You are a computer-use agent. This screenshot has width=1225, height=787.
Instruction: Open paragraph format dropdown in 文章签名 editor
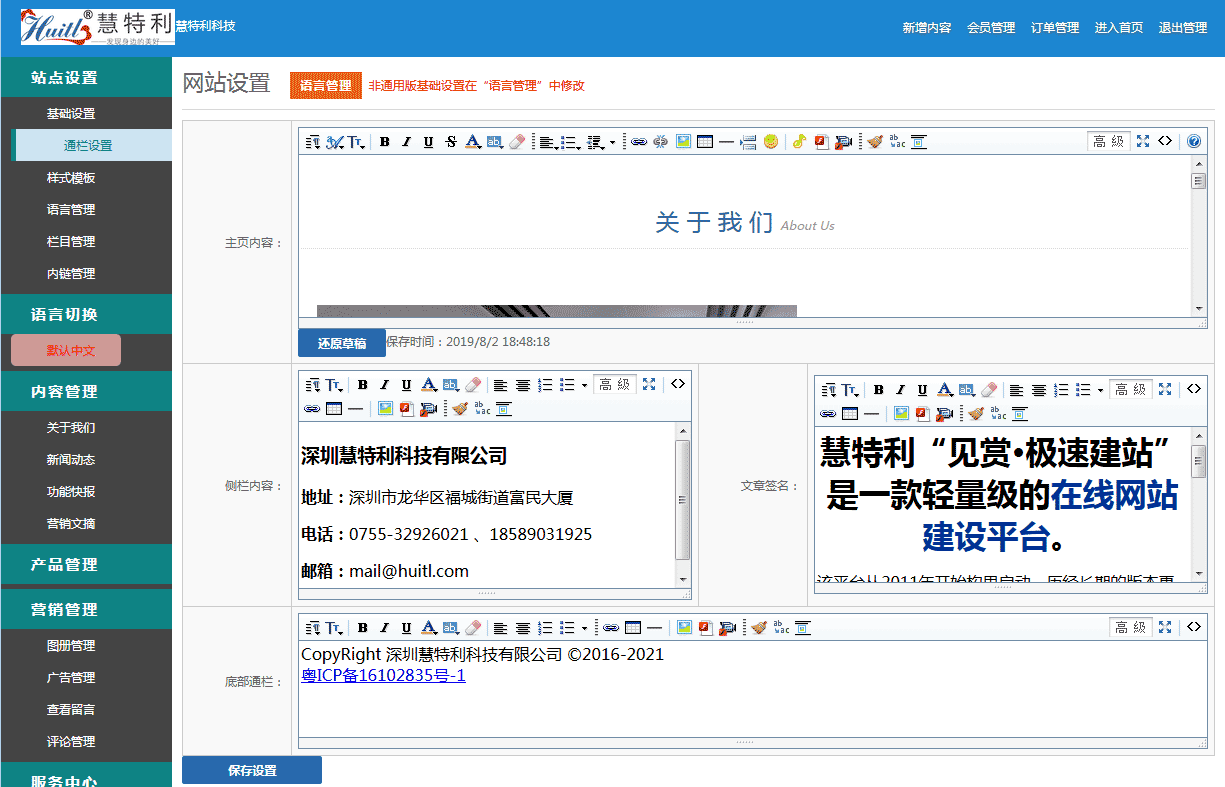click(829, 390)
